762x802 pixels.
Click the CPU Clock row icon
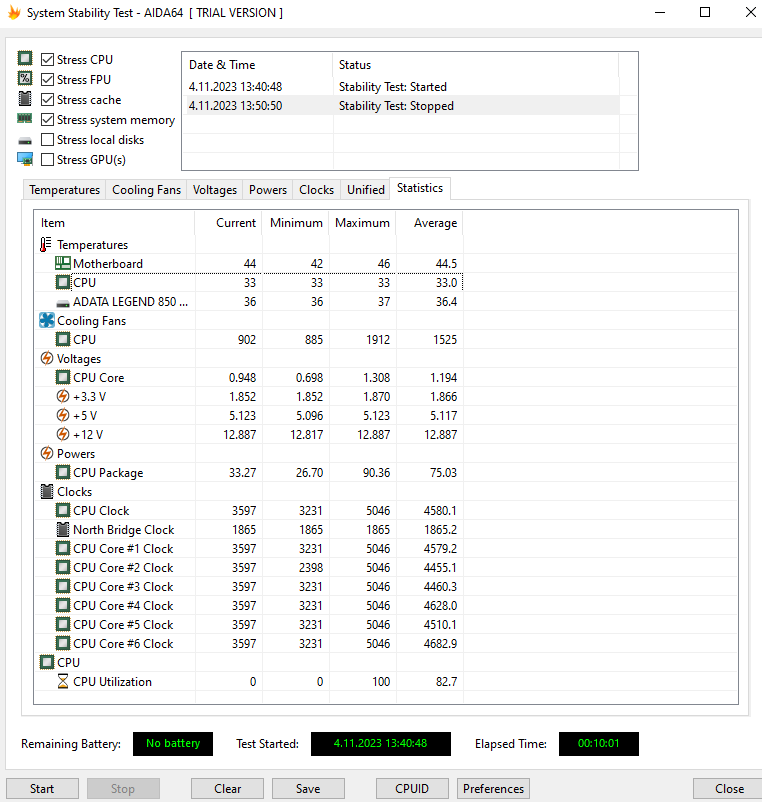pos(62,510)
